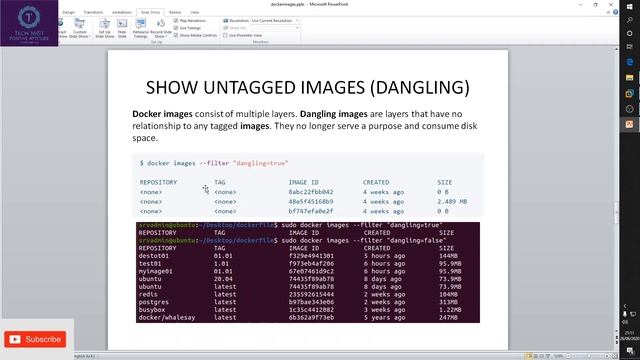Click vertical scrollbar up arrow
This screenshot has width=640, height=360.
(x=616, y=49)
